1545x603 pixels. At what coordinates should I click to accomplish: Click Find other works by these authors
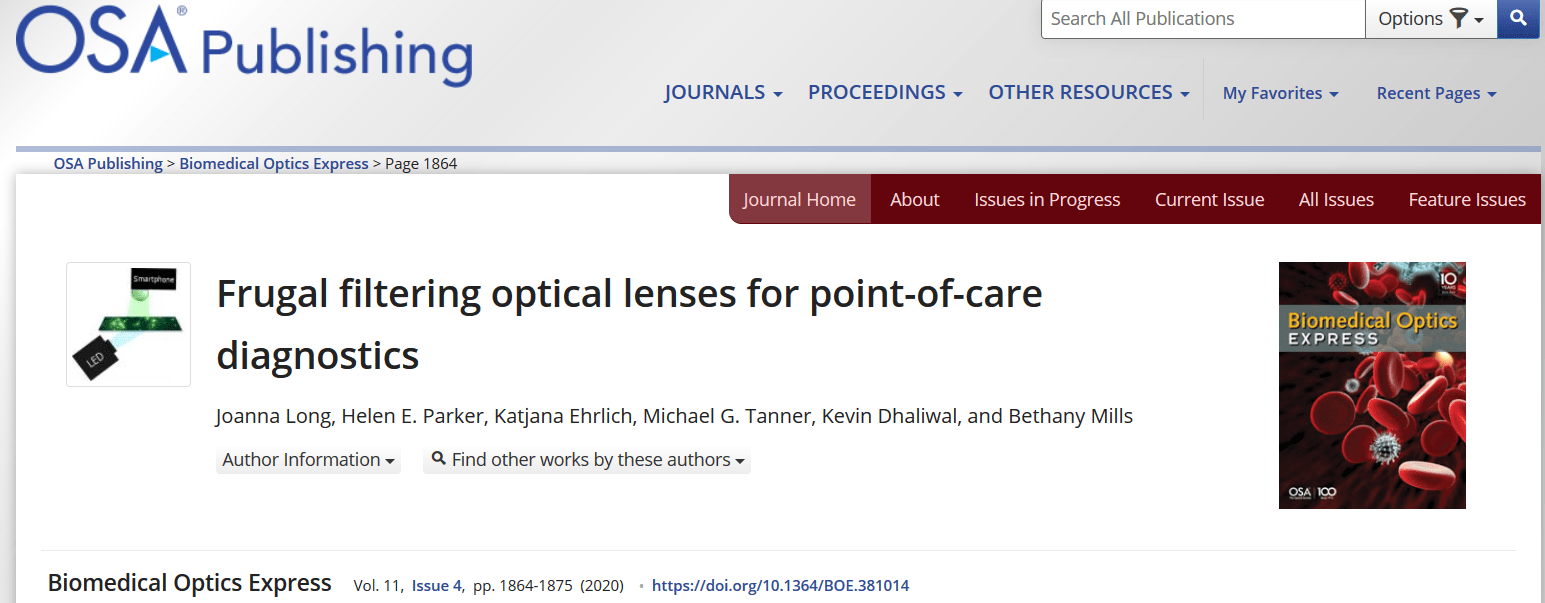point(587,460)
